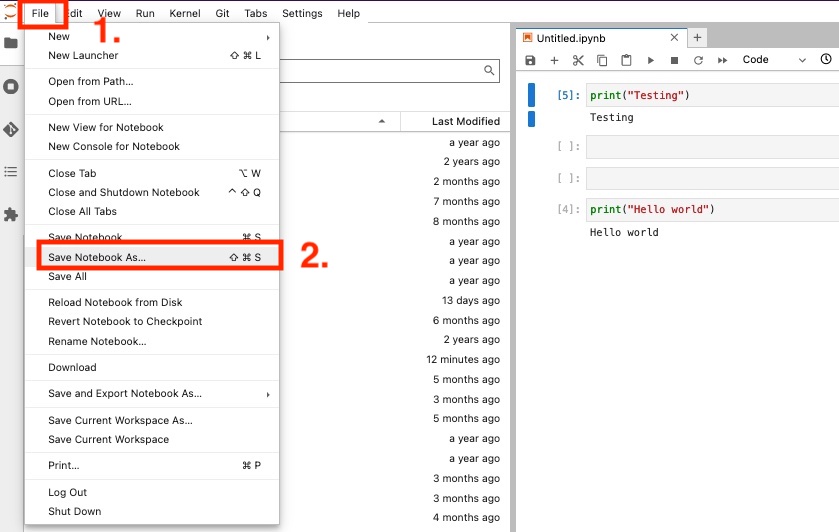The width and height of the screenshot is (839, 532).
Task: Open the table of contents sidebar icon
Action: pyautogui.click(x=11, y=172)
